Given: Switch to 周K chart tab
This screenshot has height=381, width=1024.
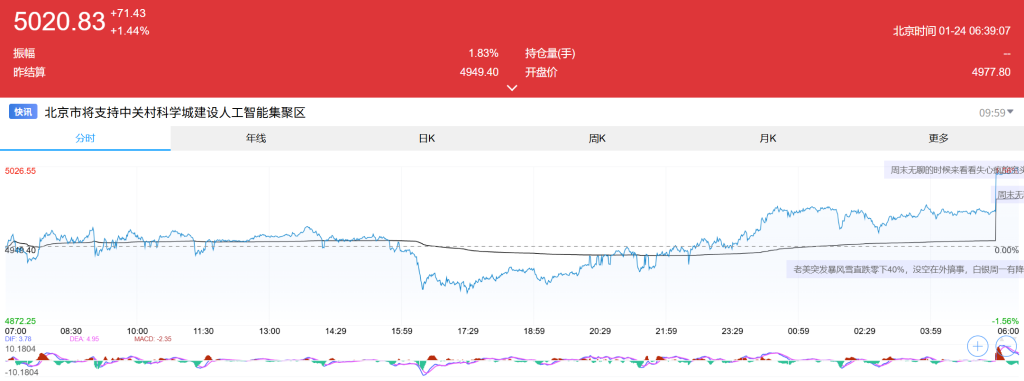Looking at the screenshot, I should 598,139.
